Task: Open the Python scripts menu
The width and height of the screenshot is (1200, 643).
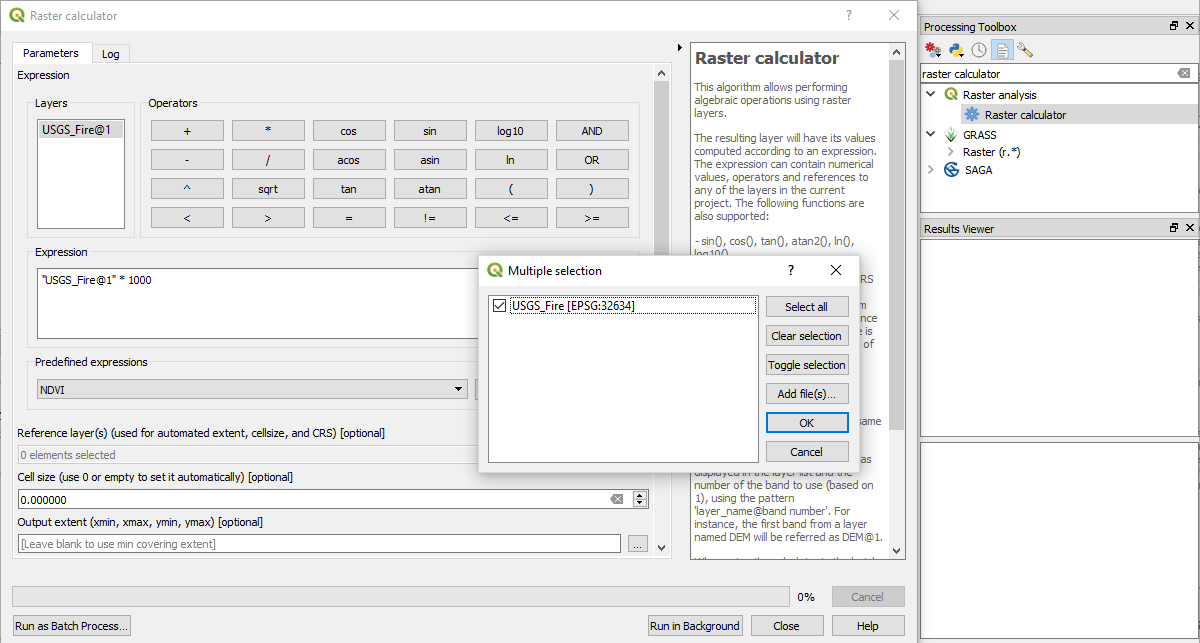Action: tap(956, 48)
